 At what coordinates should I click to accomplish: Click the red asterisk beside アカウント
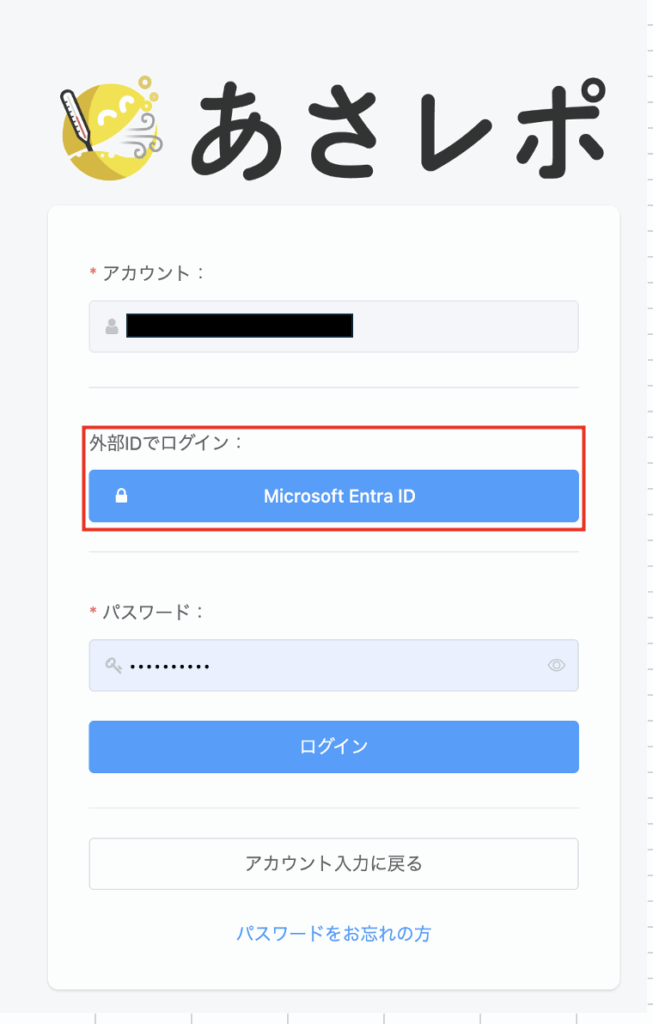93,273
